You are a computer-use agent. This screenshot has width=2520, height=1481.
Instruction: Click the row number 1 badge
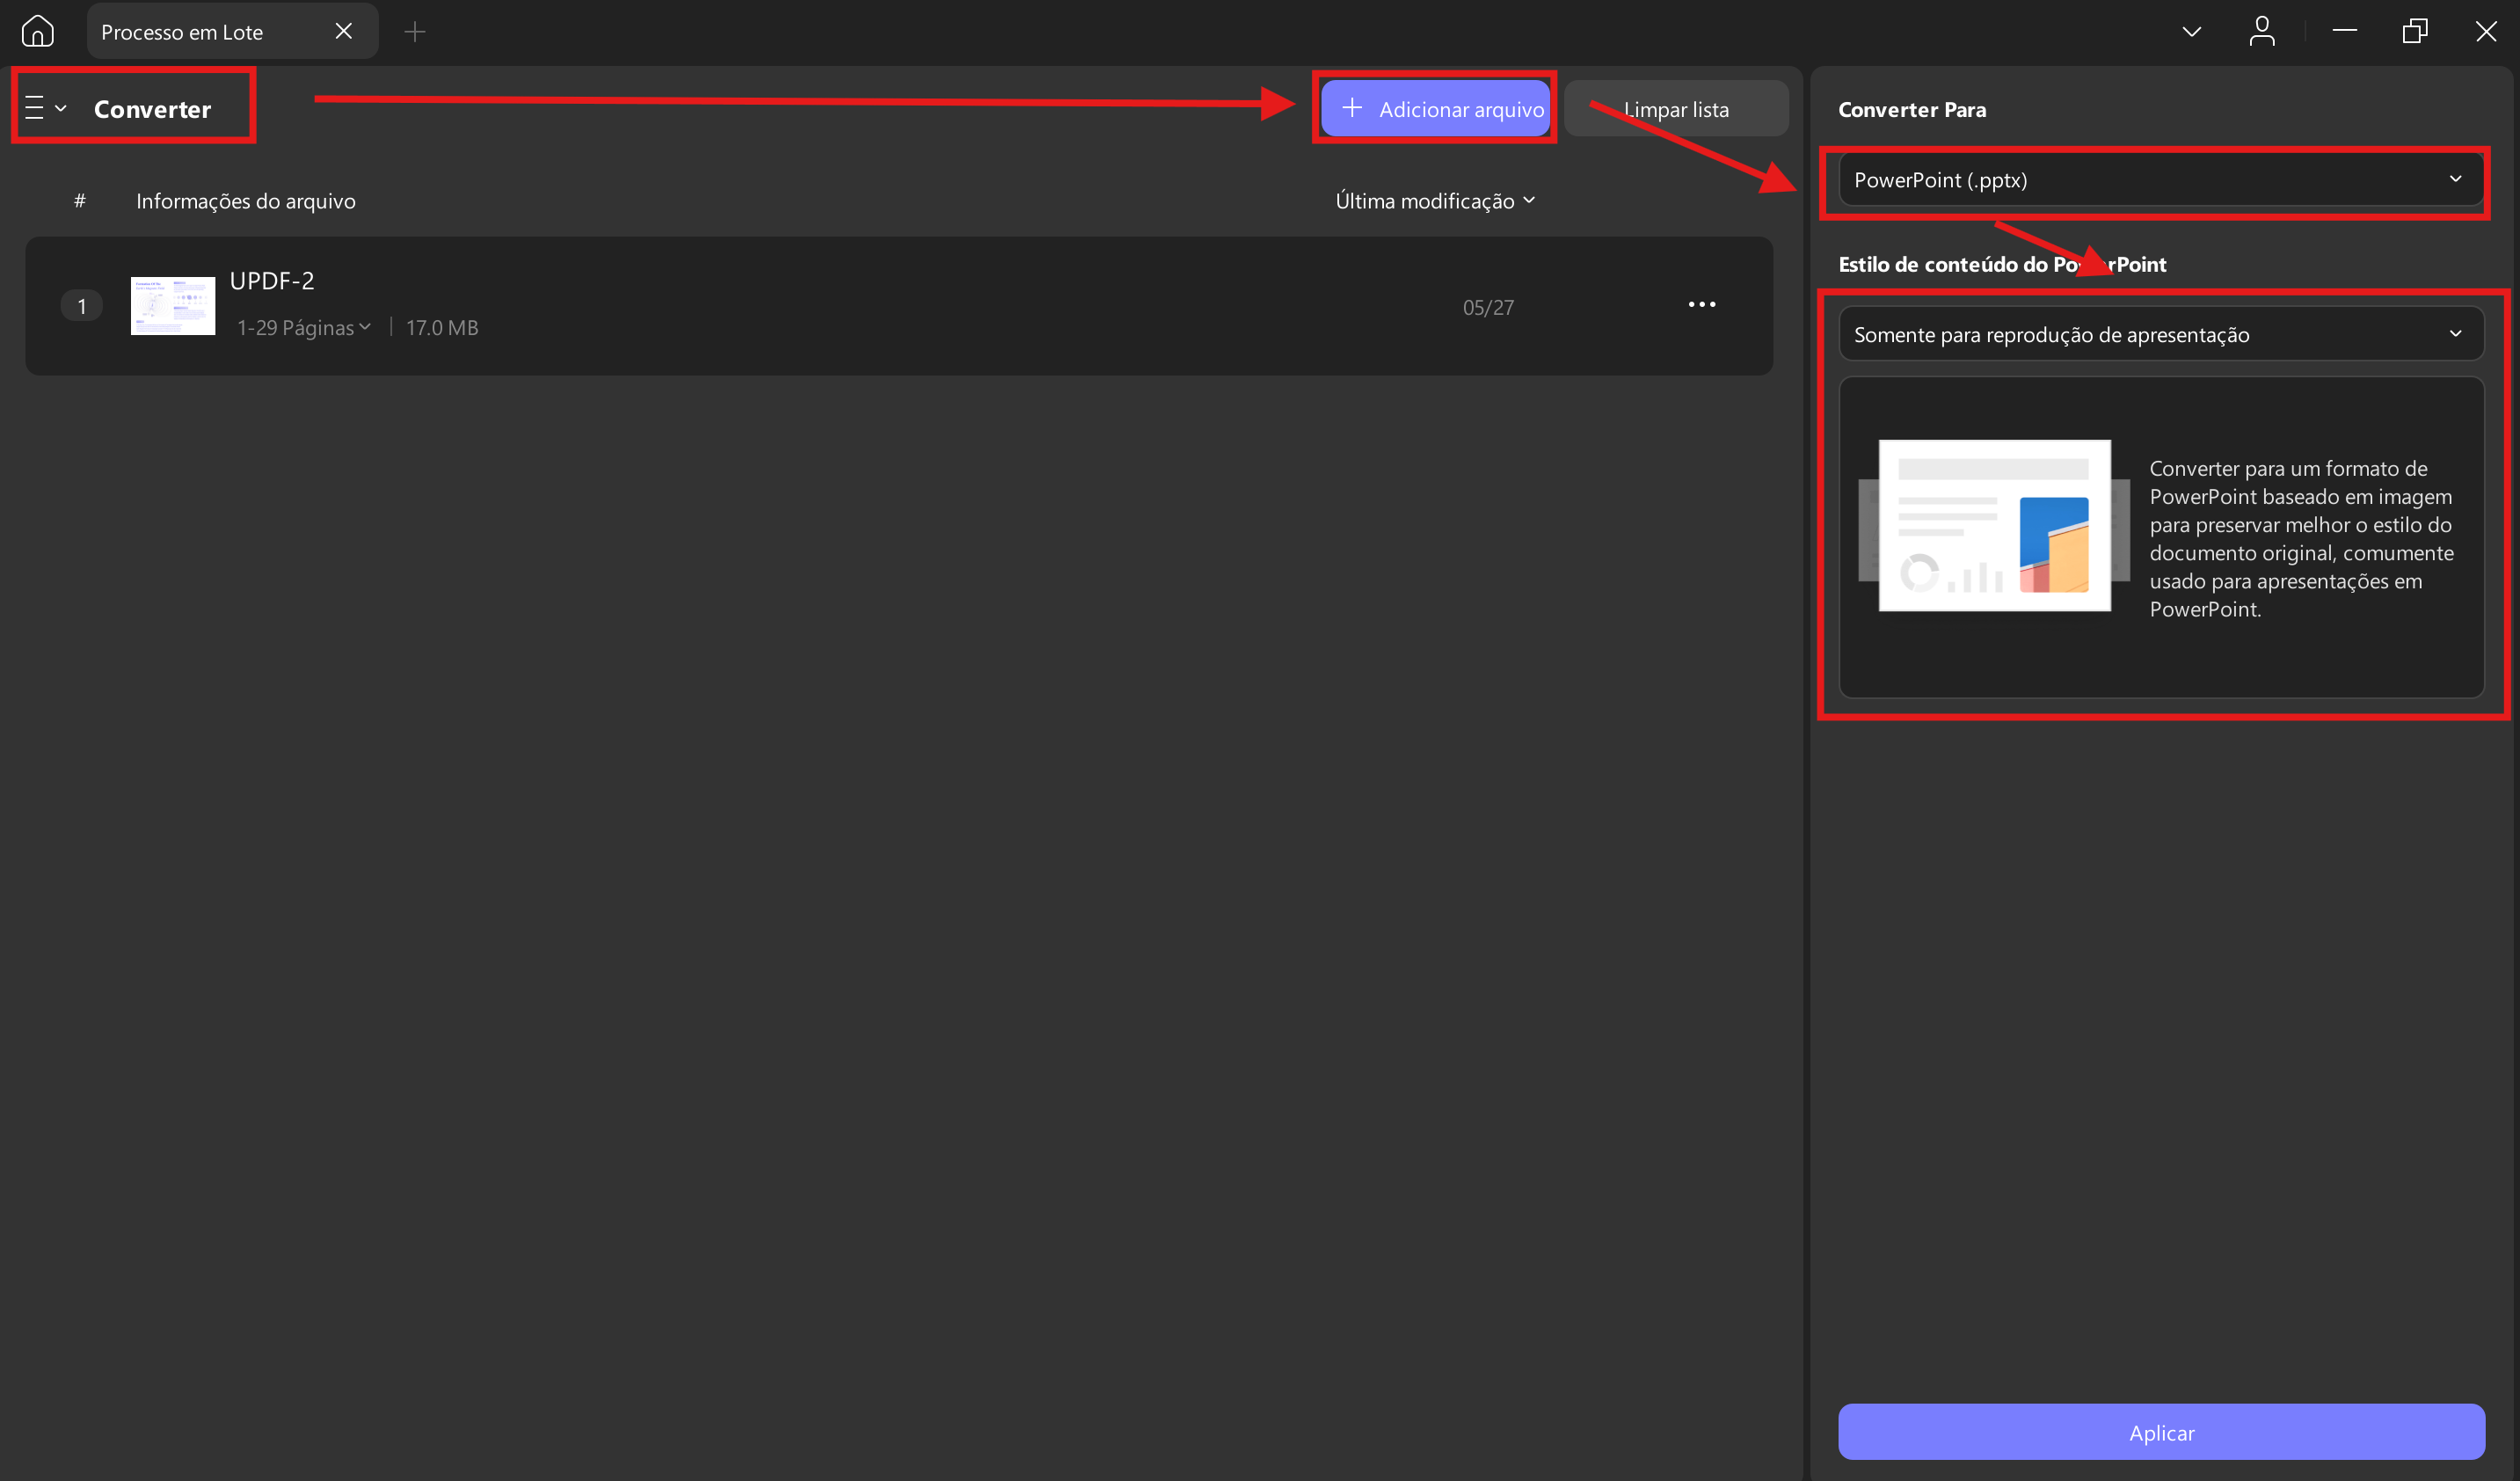click(81, 306)
